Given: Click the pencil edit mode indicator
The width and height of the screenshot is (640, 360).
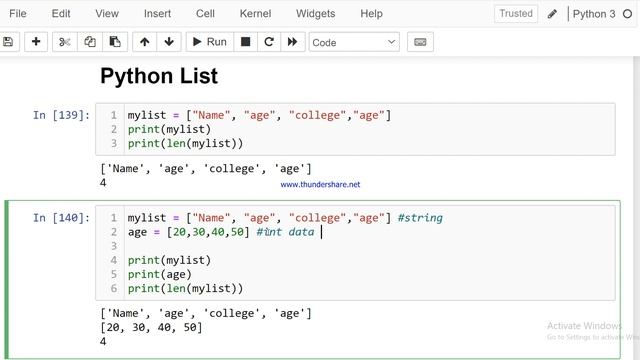Looking at the screenshot, I should pos(552,14).
